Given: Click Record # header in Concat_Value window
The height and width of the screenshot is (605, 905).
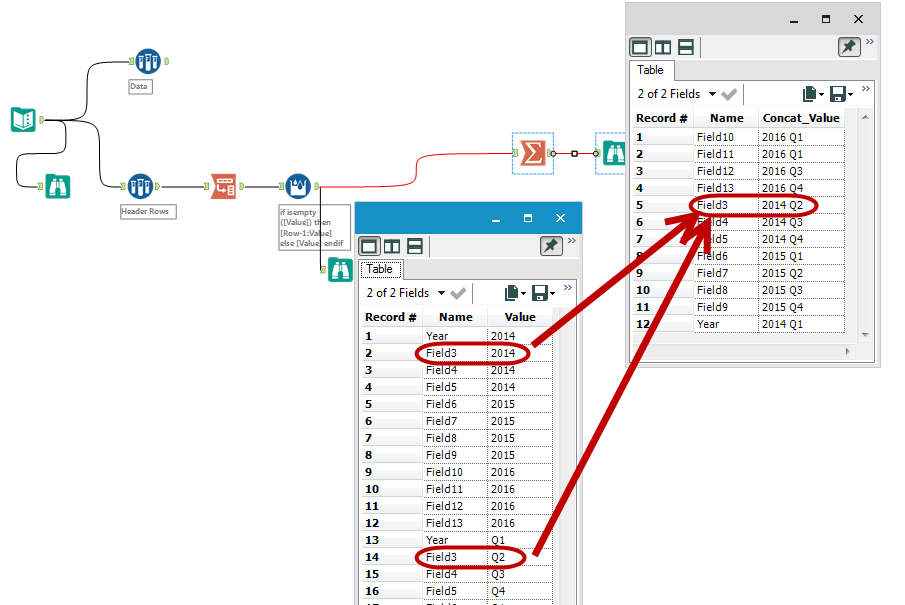Looking at the screenshot, I should [661, 118].
